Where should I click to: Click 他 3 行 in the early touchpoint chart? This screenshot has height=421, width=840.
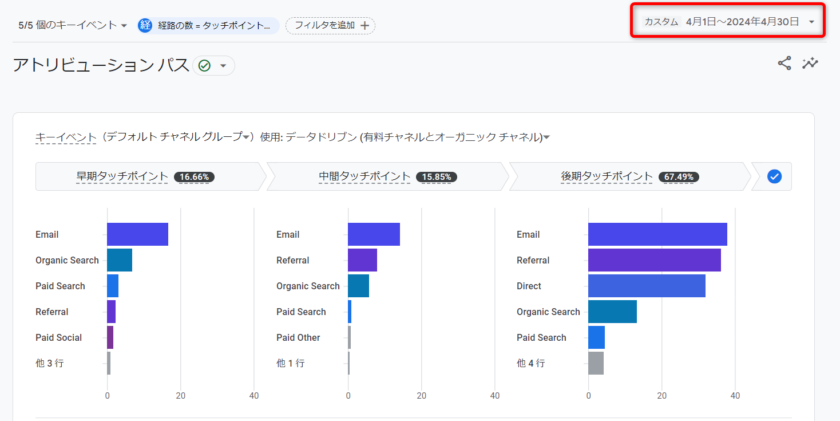coord(49,363)
